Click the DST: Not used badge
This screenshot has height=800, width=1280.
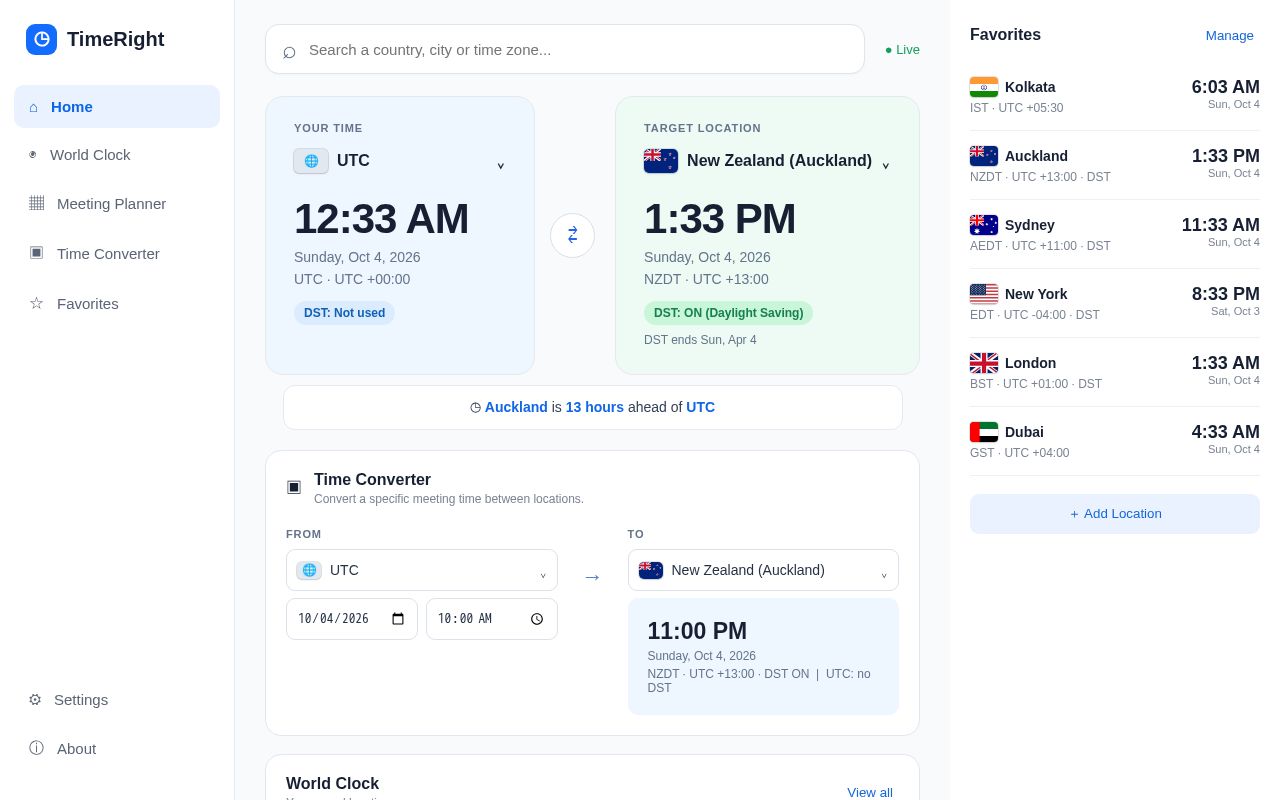(x=344, y=313)
